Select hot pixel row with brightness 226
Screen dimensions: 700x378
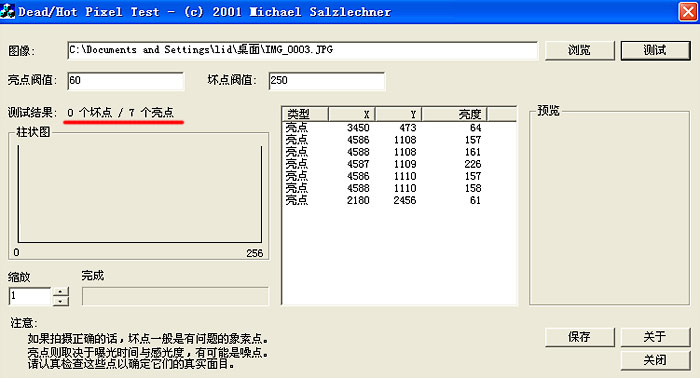pos(400,164)
